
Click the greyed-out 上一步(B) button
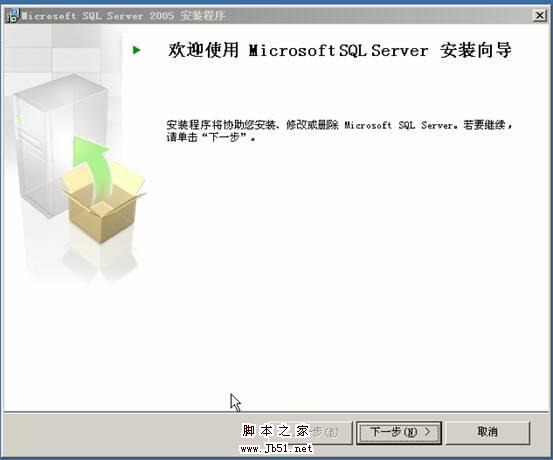[x=328, y=432]
